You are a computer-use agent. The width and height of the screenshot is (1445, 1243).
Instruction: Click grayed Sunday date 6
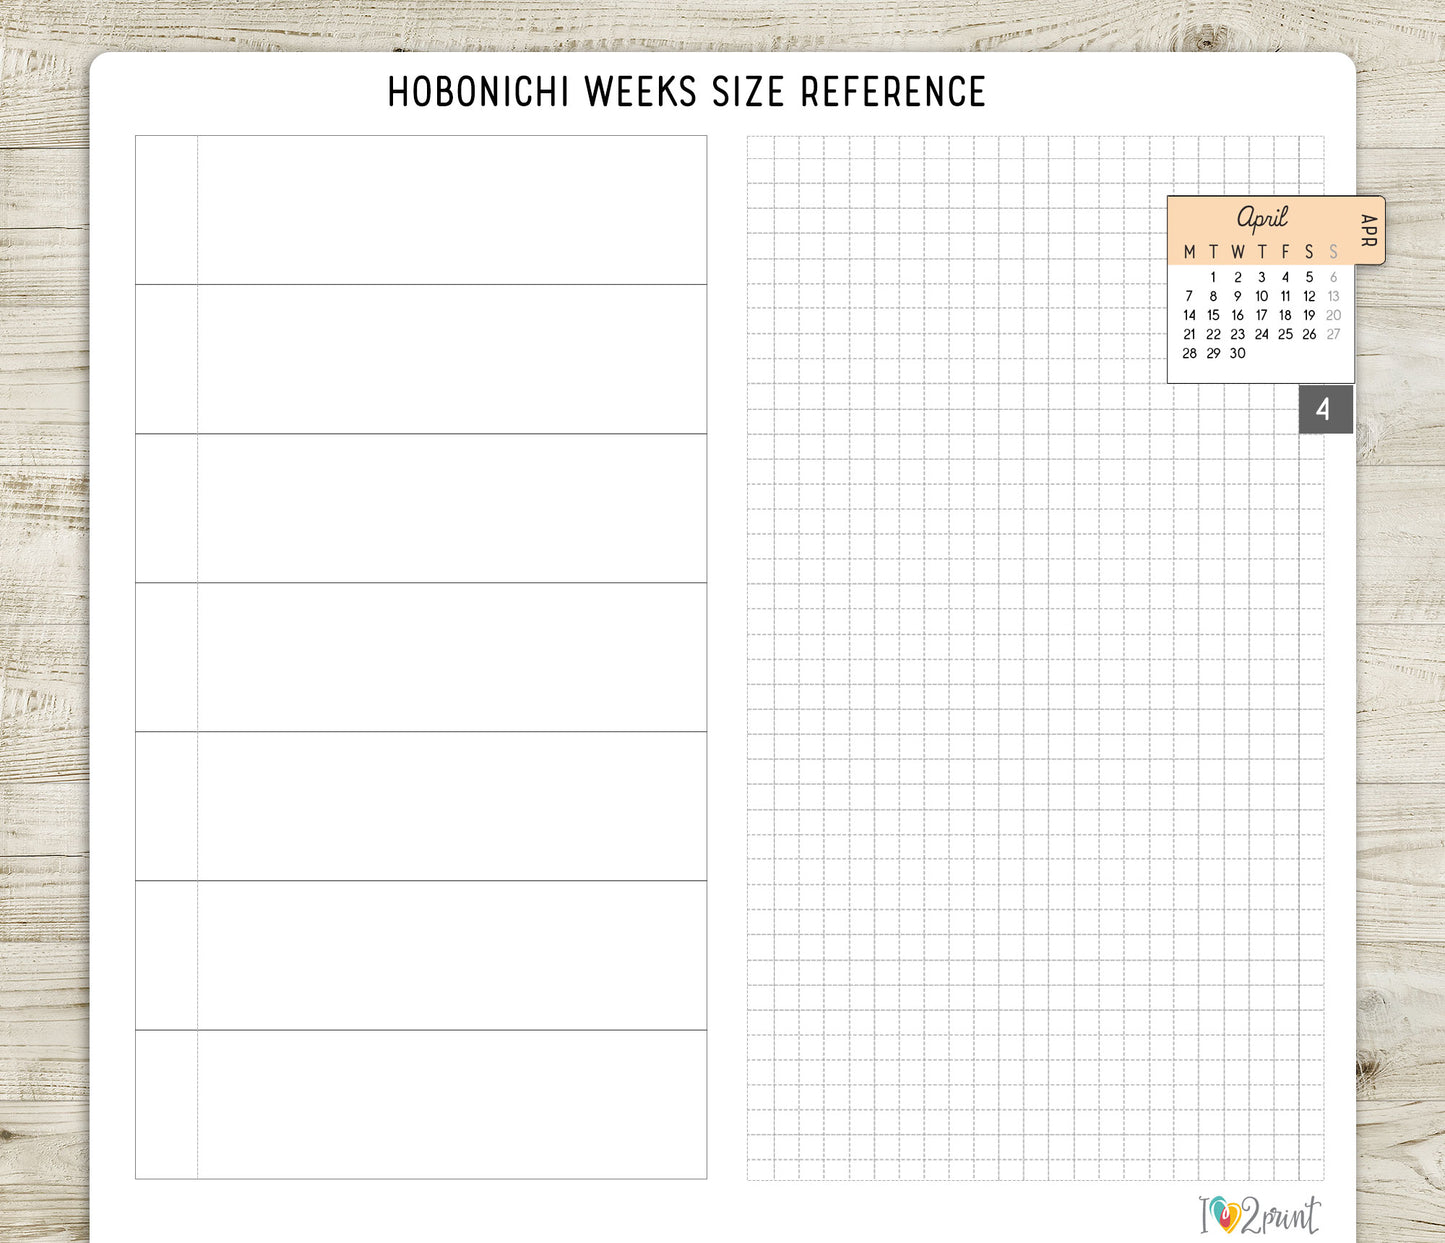click(x=1333, y=278)
